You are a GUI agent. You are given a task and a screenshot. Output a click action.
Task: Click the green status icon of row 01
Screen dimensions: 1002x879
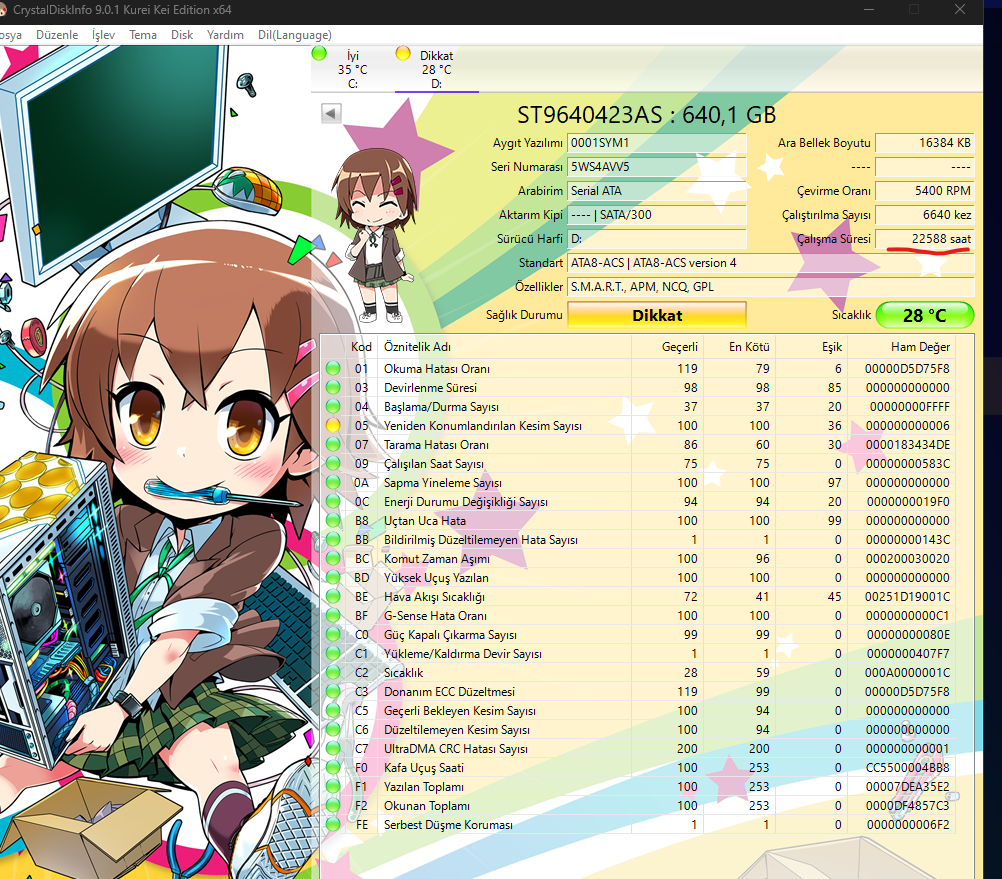pos(333,368)
